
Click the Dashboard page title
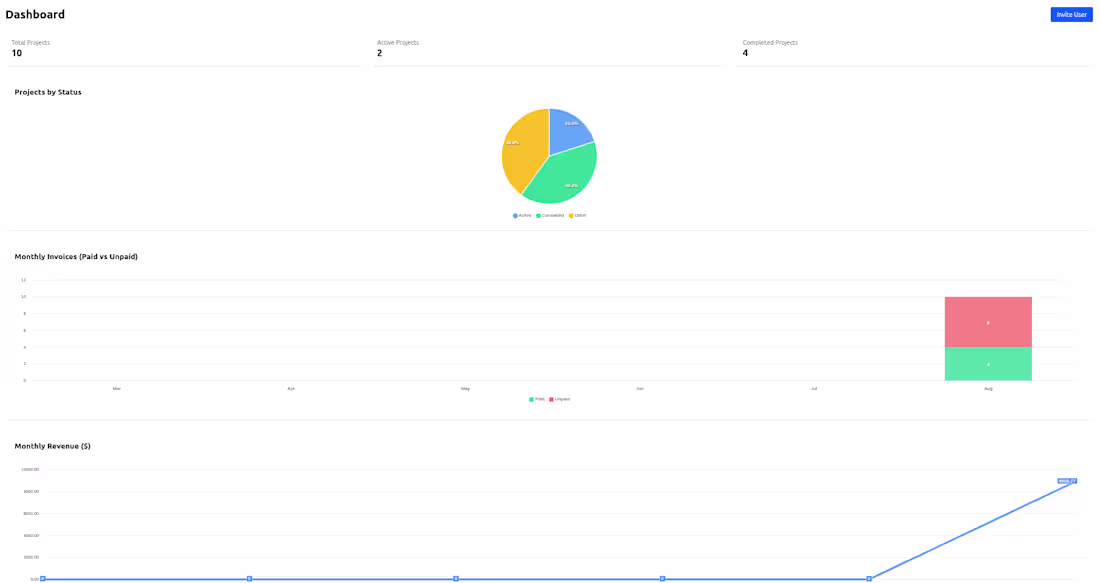pos(37,14)
